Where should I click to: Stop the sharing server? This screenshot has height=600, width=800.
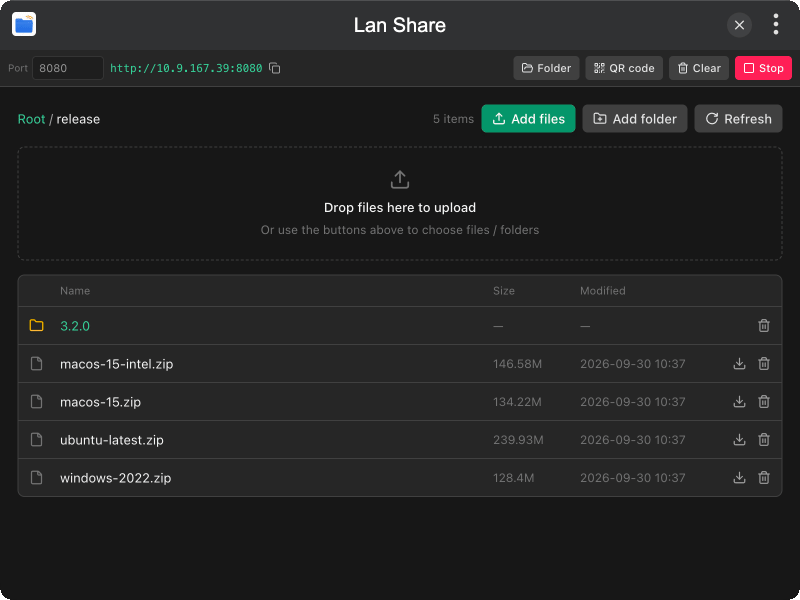pyautogui.click(x=763, y=68)
